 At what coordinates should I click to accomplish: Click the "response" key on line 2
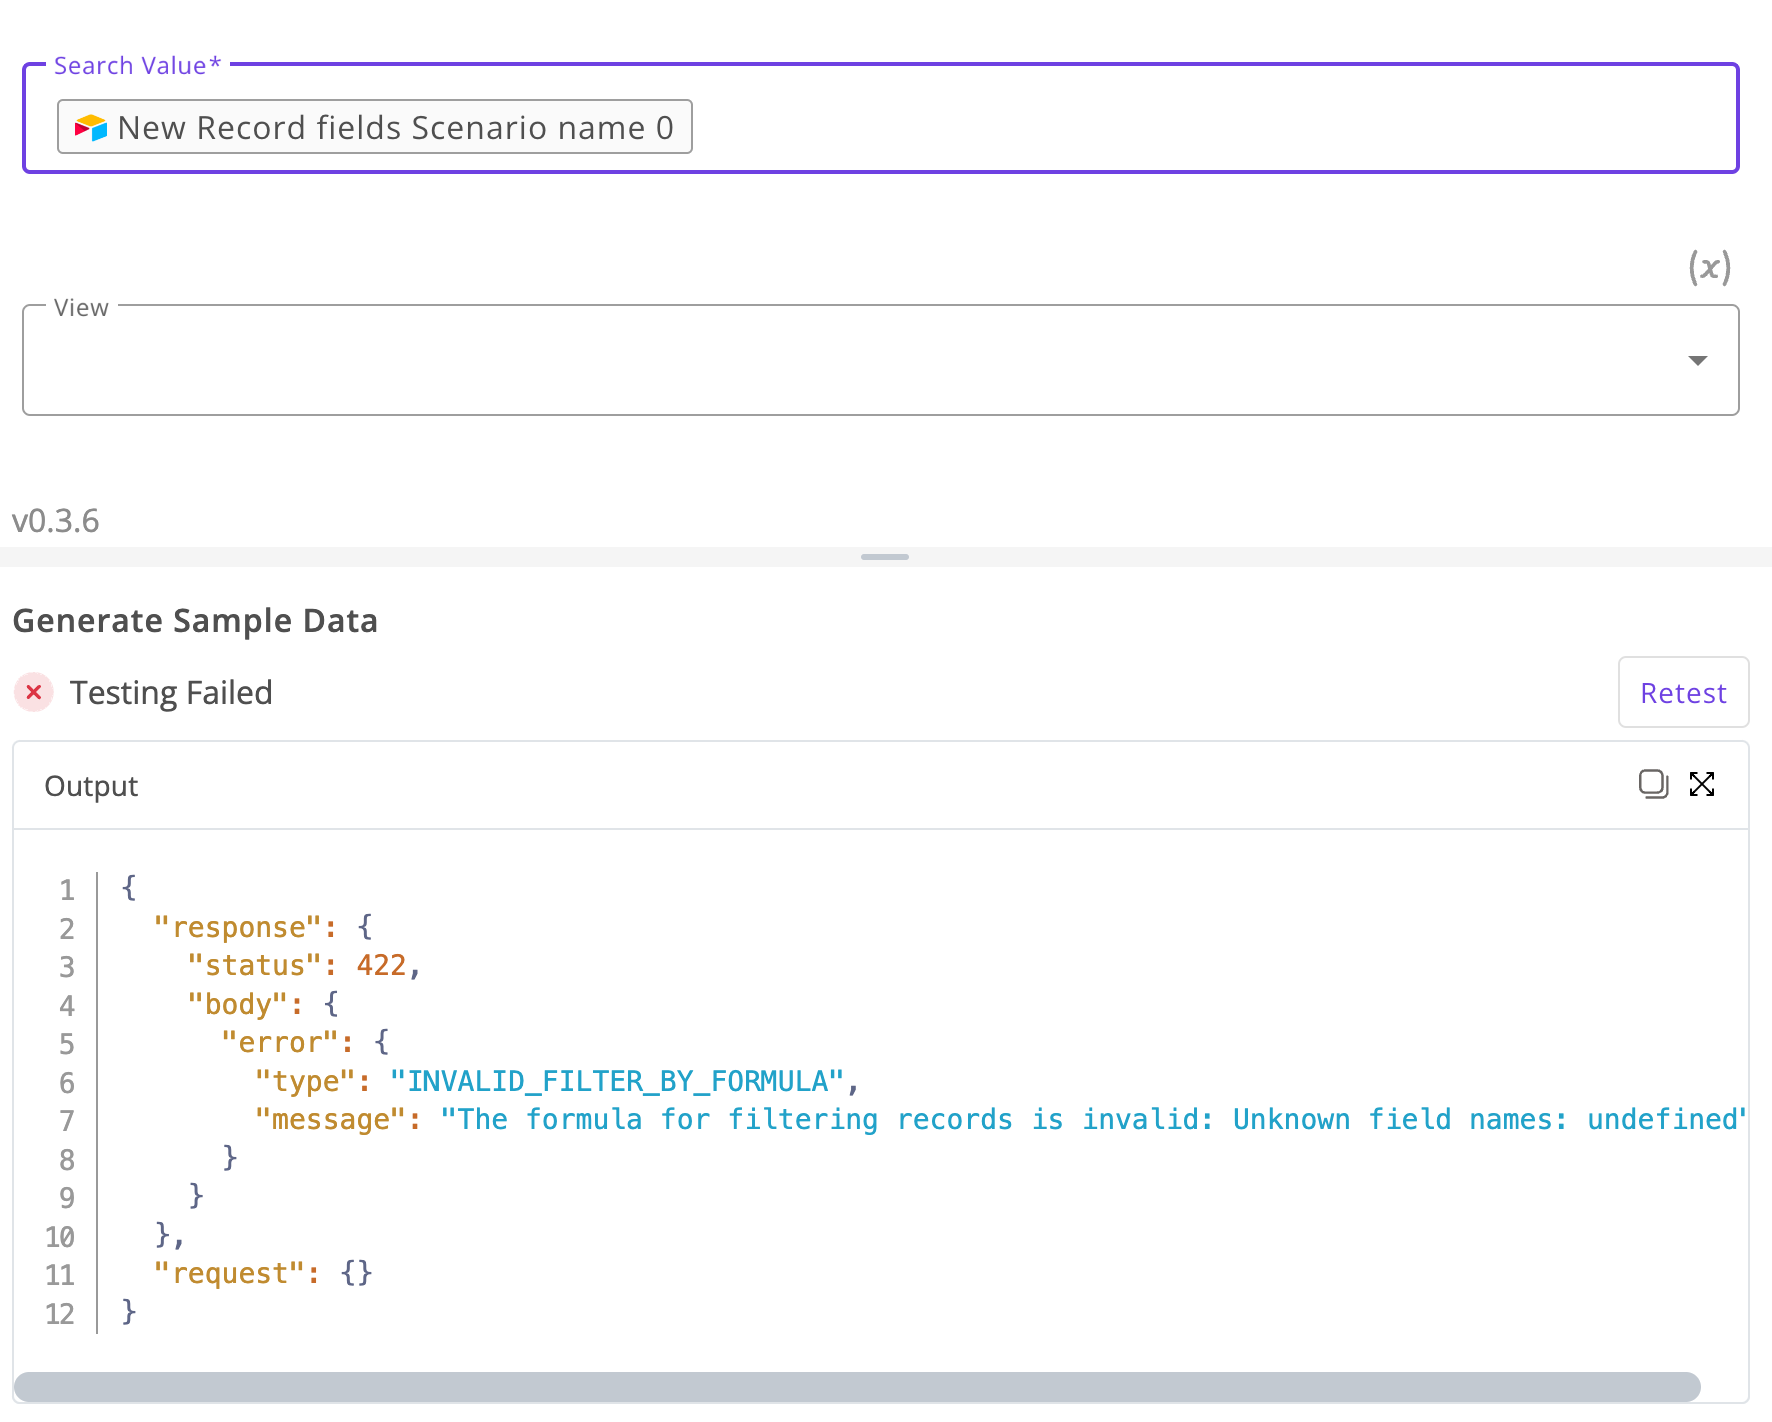coord(238,927)
